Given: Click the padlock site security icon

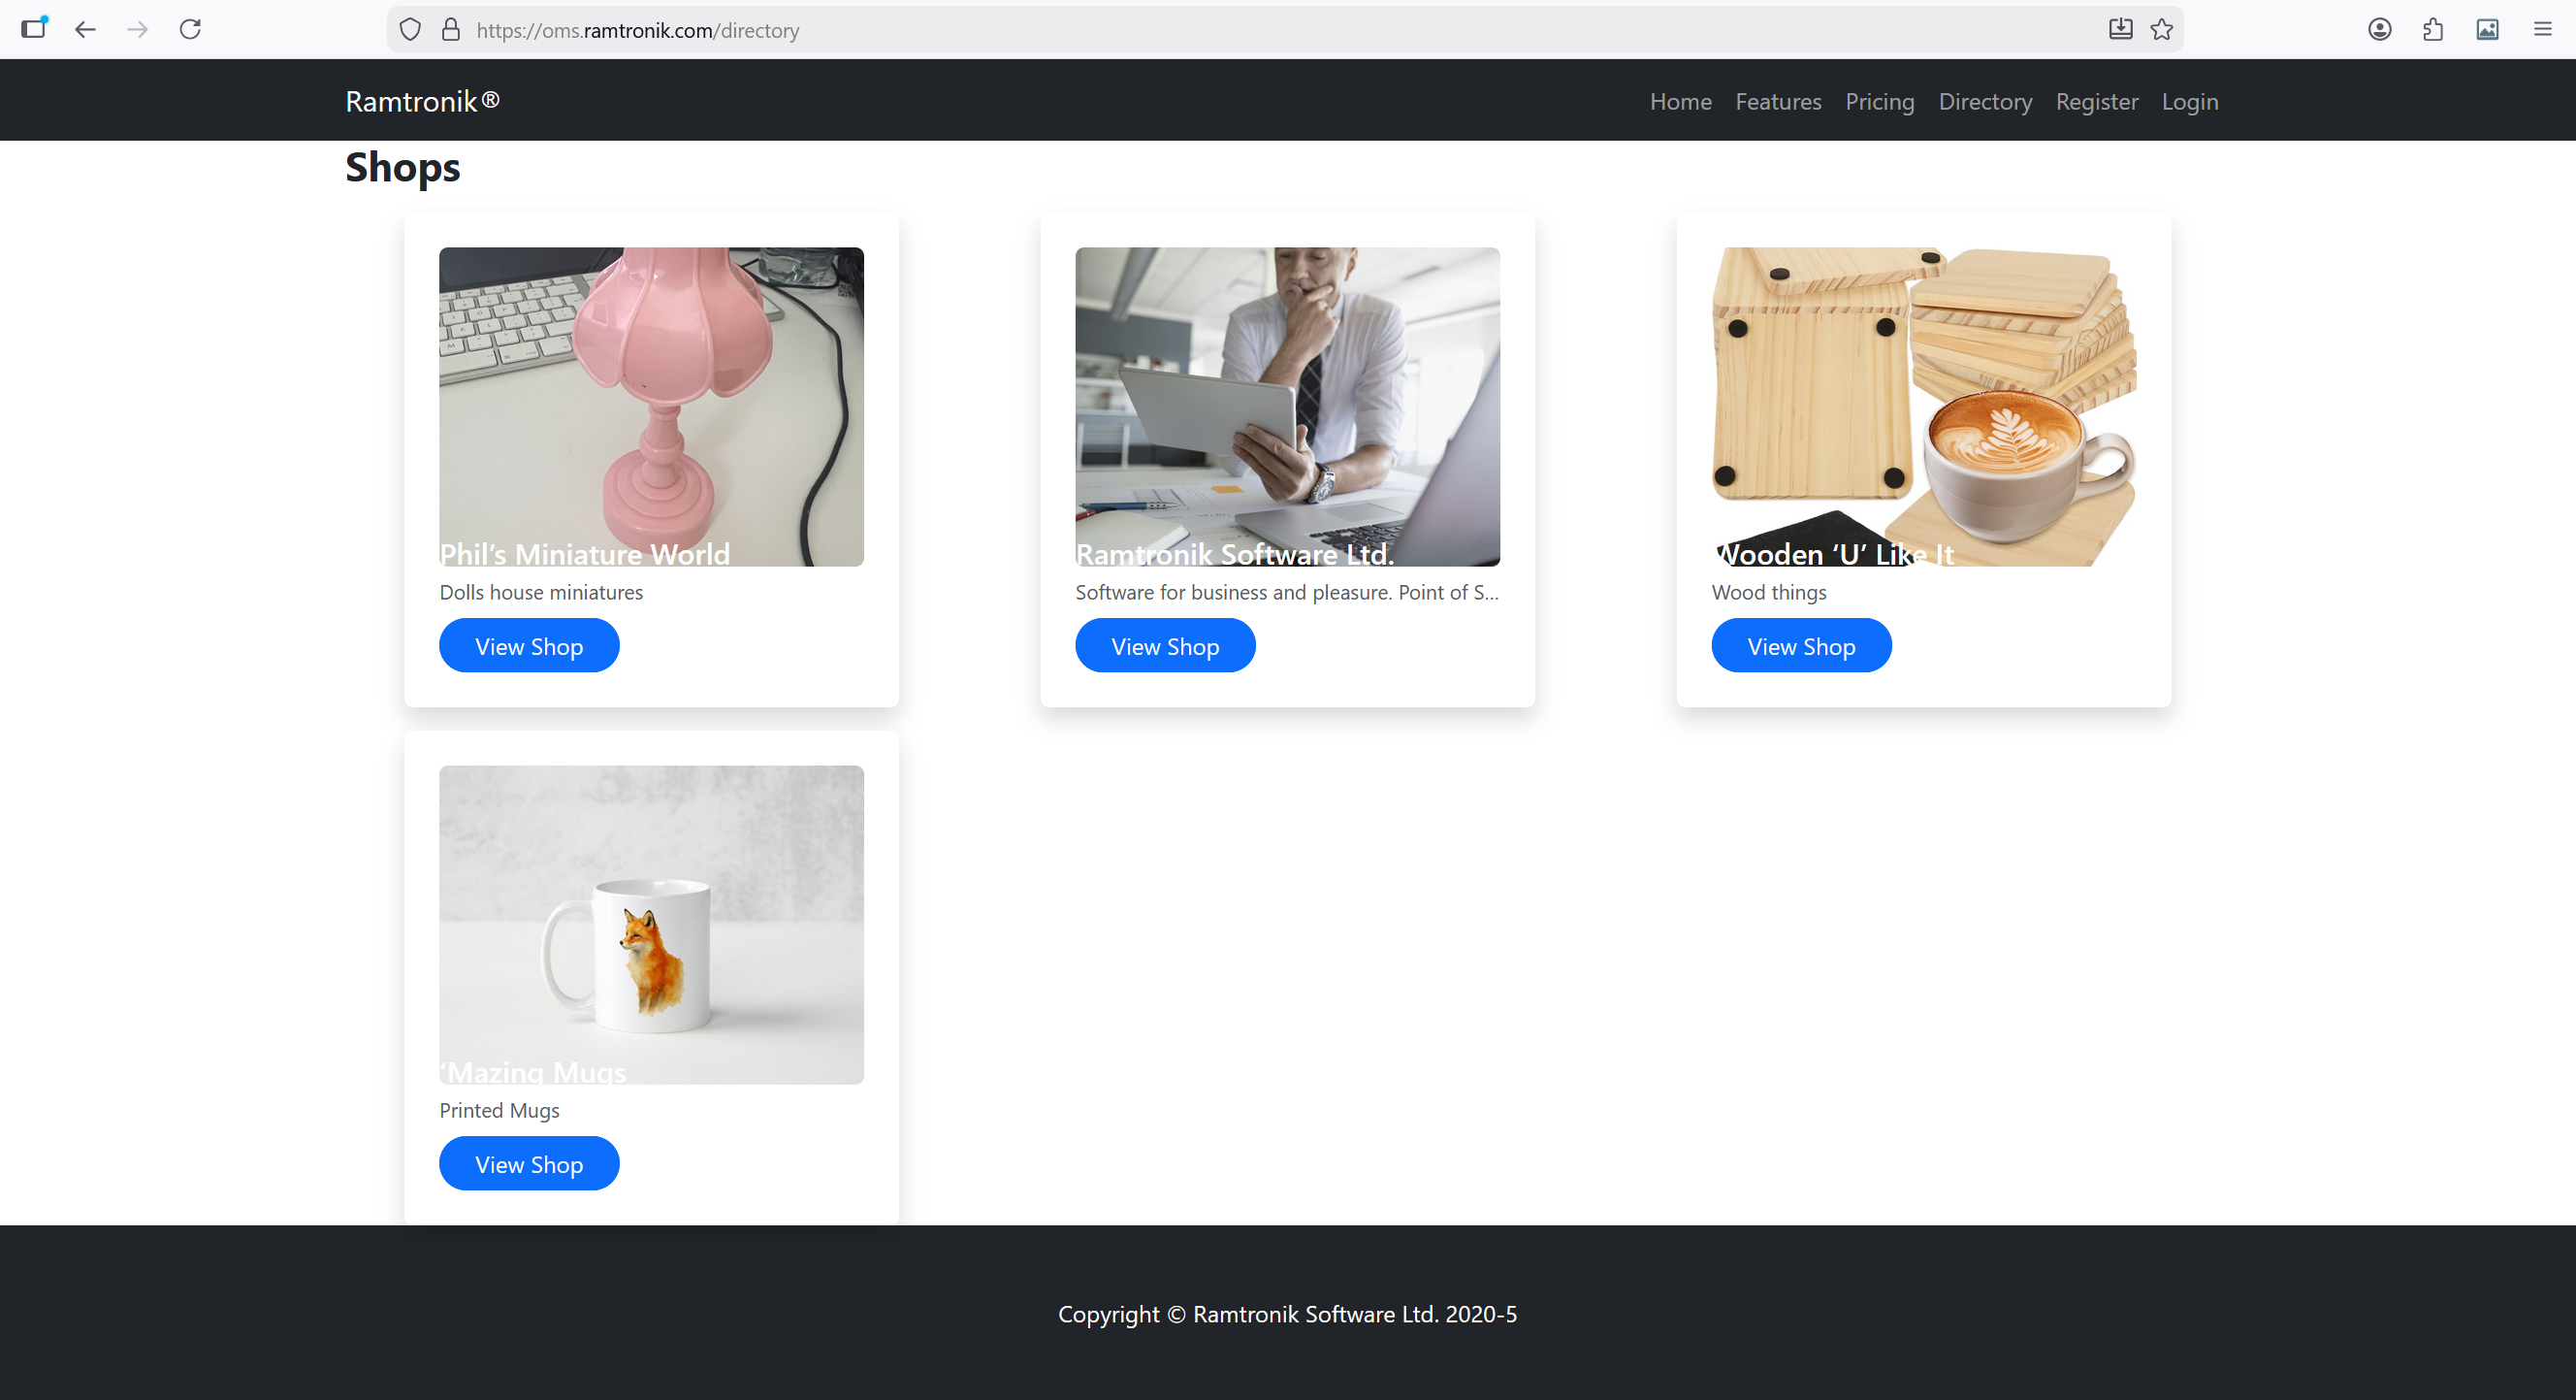Looking at the screenshot, I should pyautogui.click(x=451, y=29).
